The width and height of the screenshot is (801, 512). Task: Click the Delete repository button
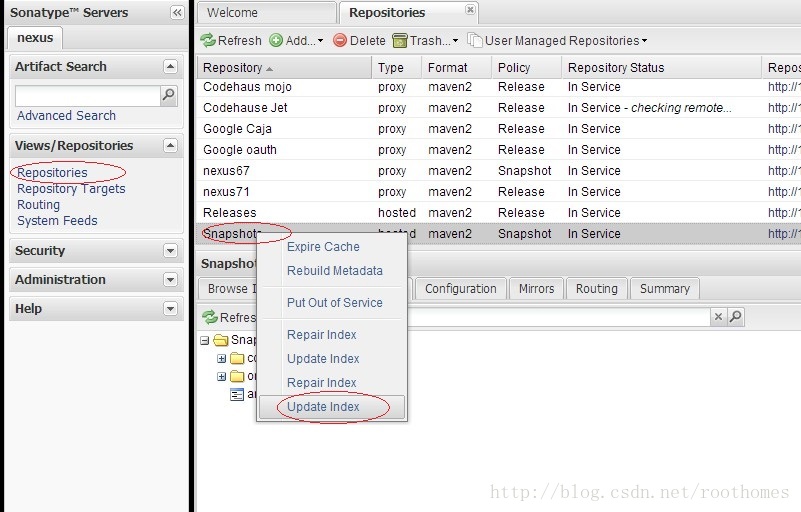tap(359, 40)
